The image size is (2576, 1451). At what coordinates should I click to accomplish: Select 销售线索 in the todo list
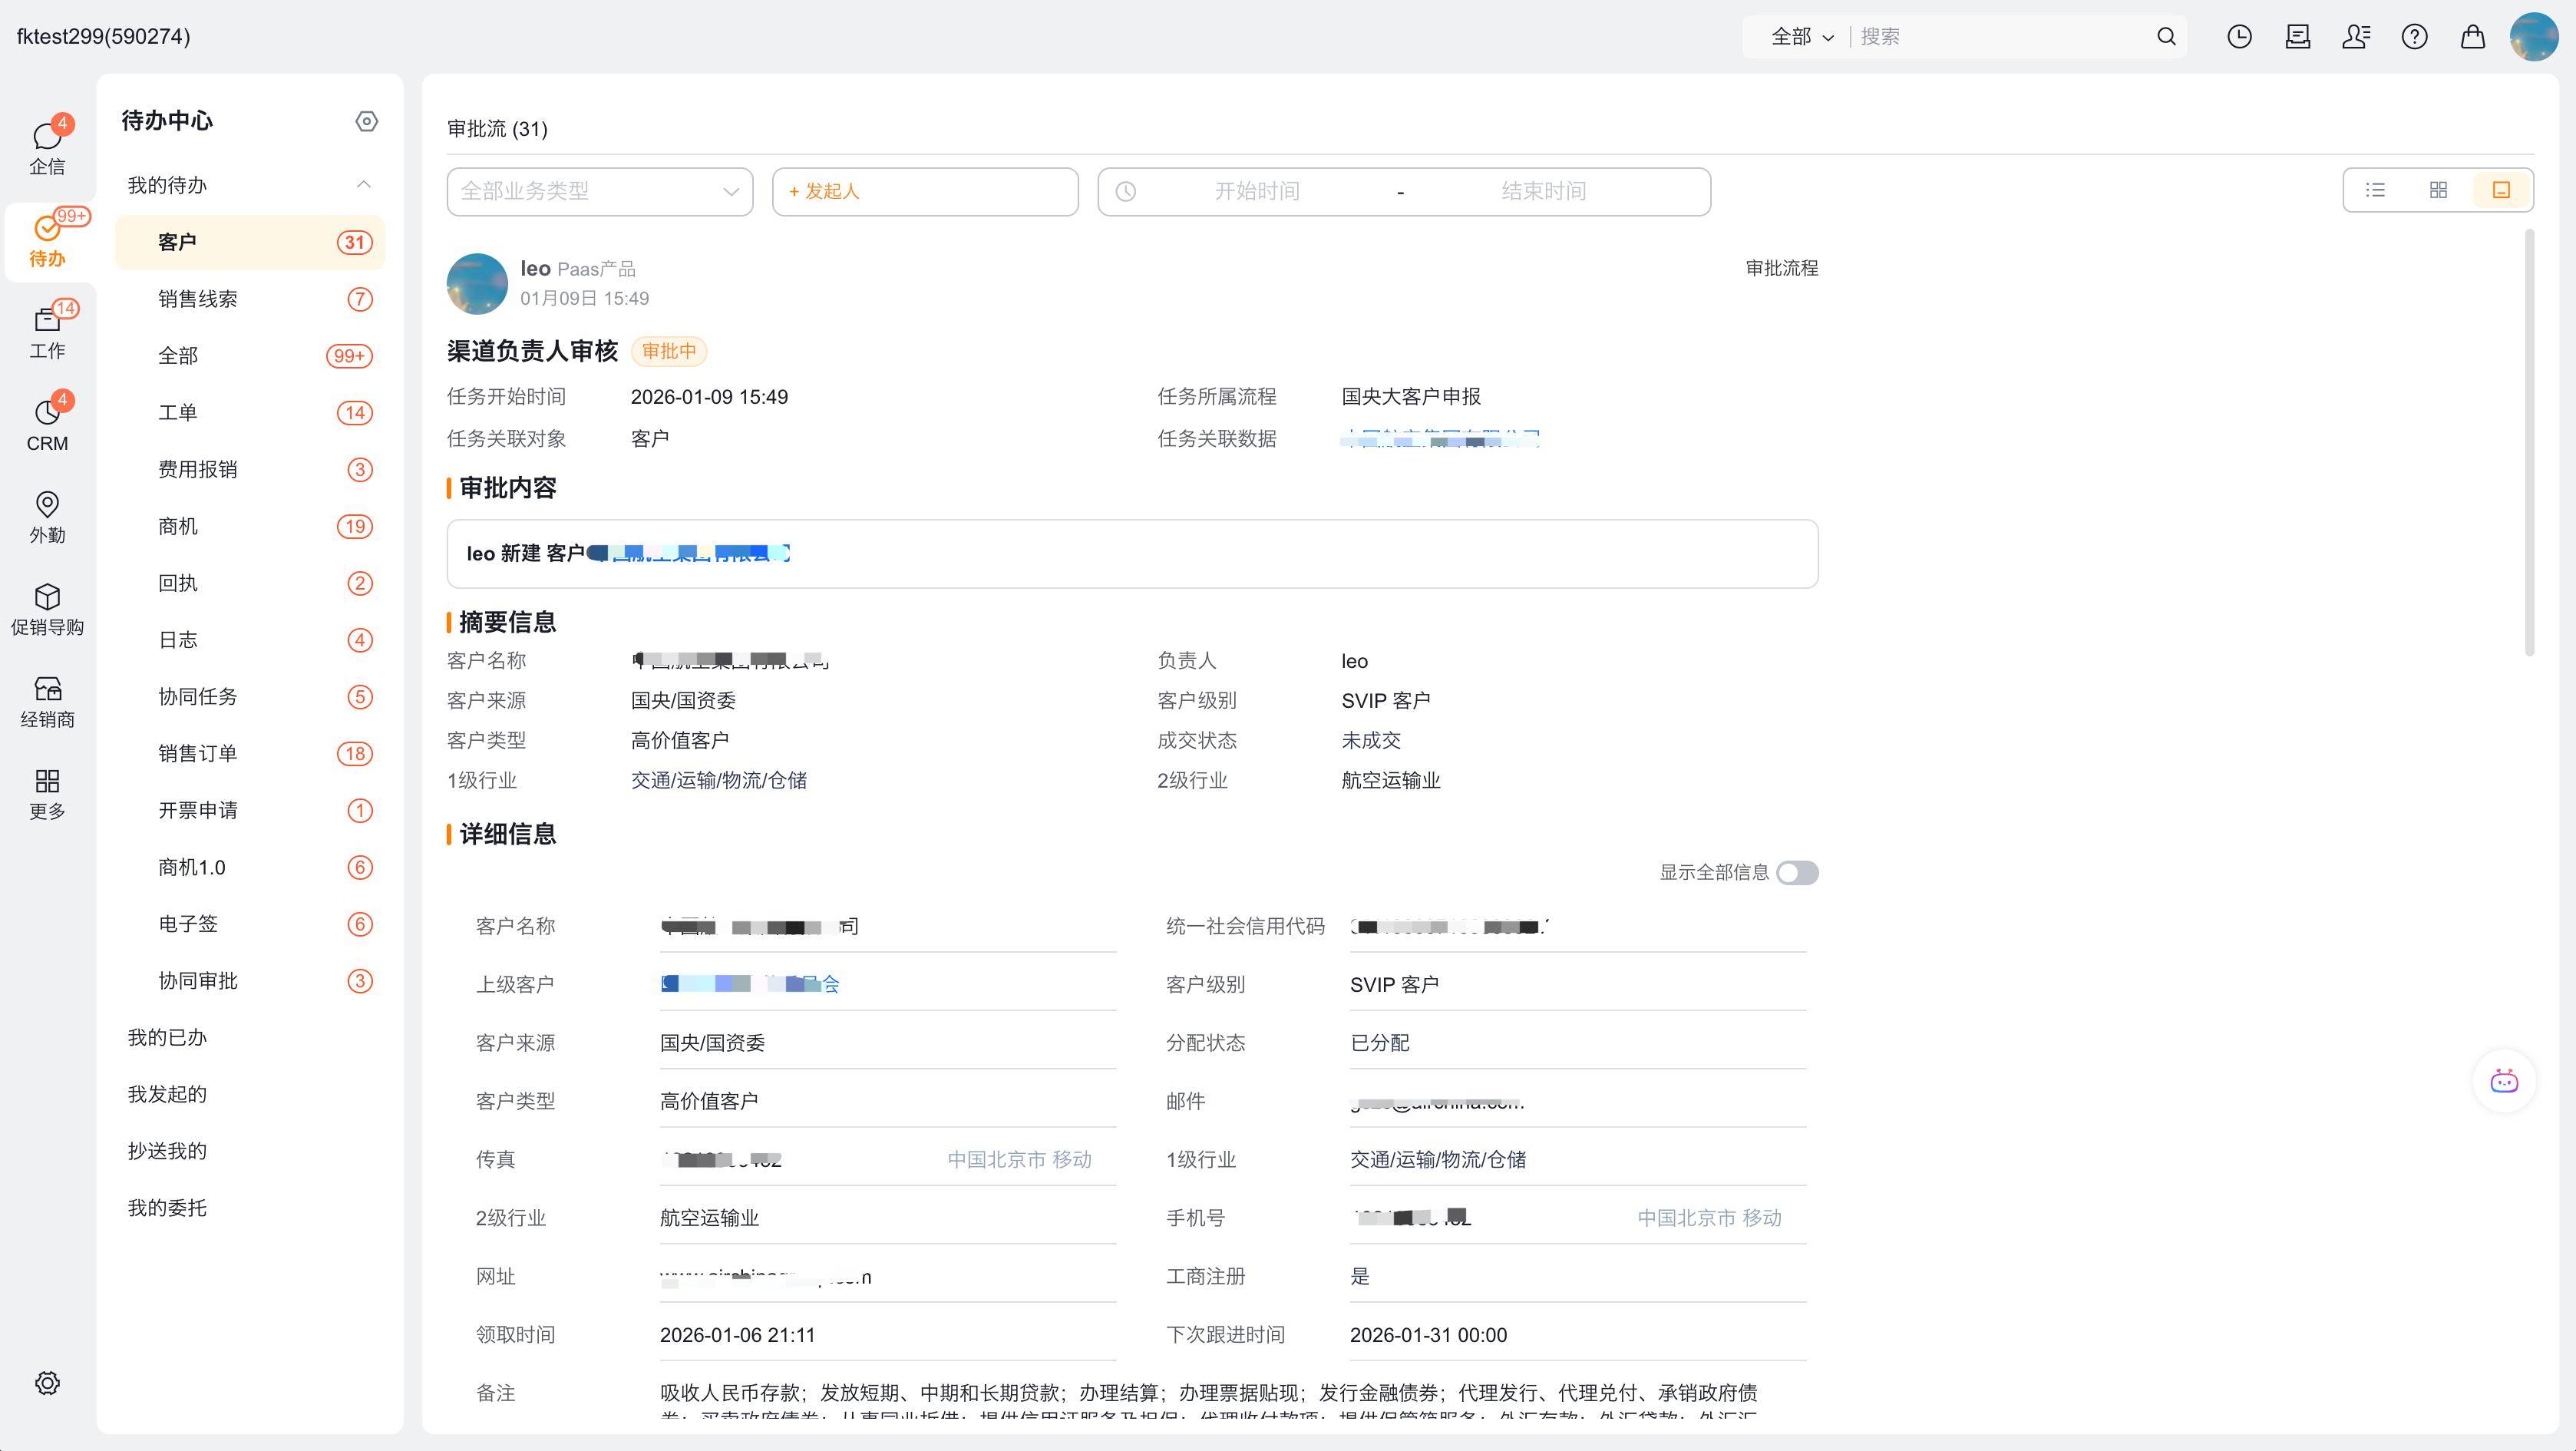click(198, 299)
